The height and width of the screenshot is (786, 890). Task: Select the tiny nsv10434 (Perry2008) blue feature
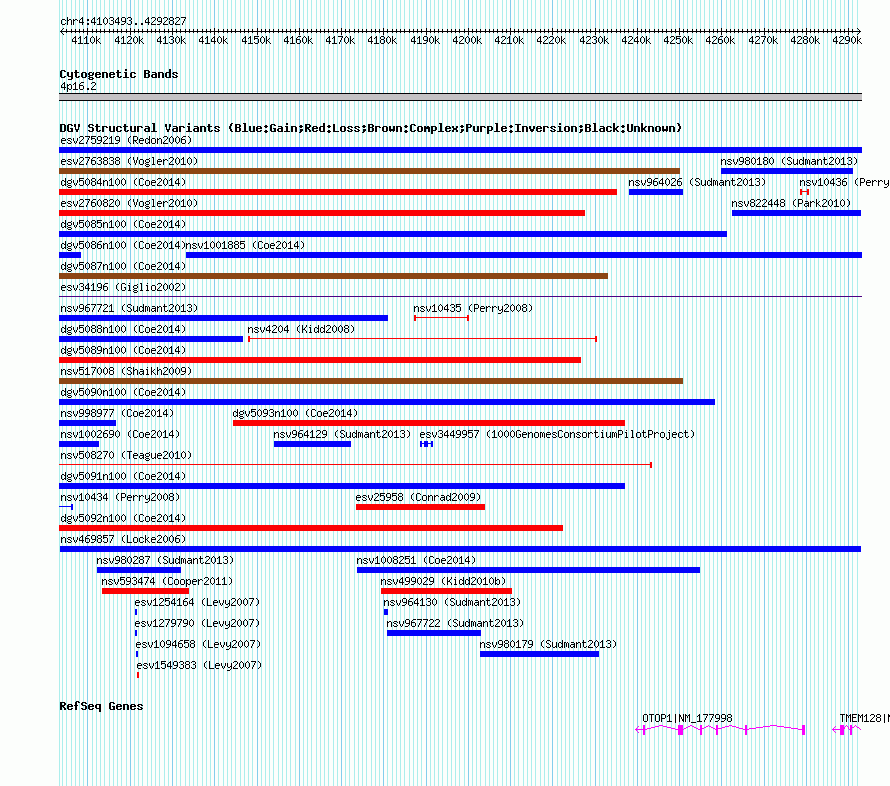(66, 507)
